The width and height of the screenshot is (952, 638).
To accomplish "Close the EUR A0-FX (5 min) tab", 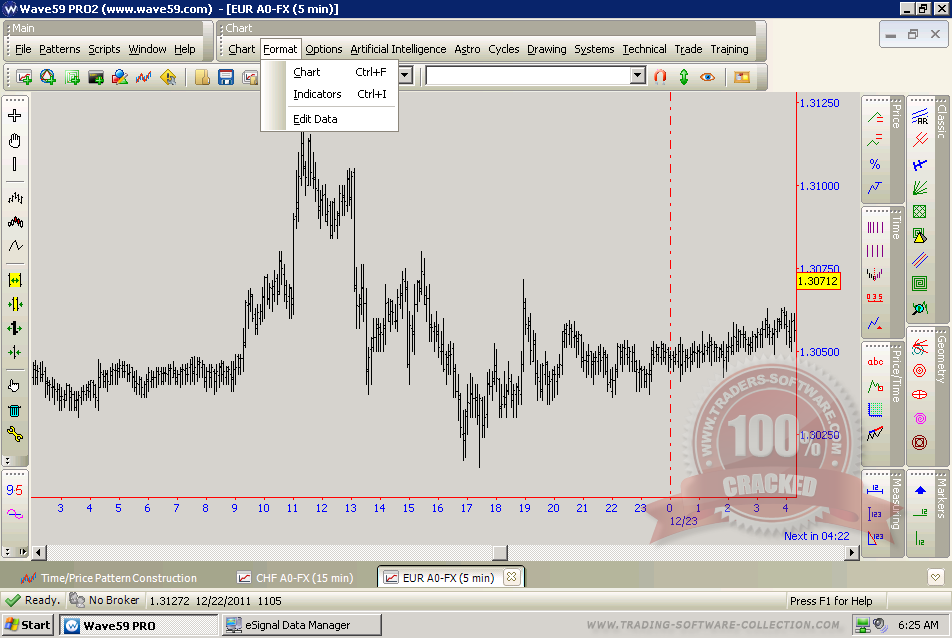I will click(510, 577).
